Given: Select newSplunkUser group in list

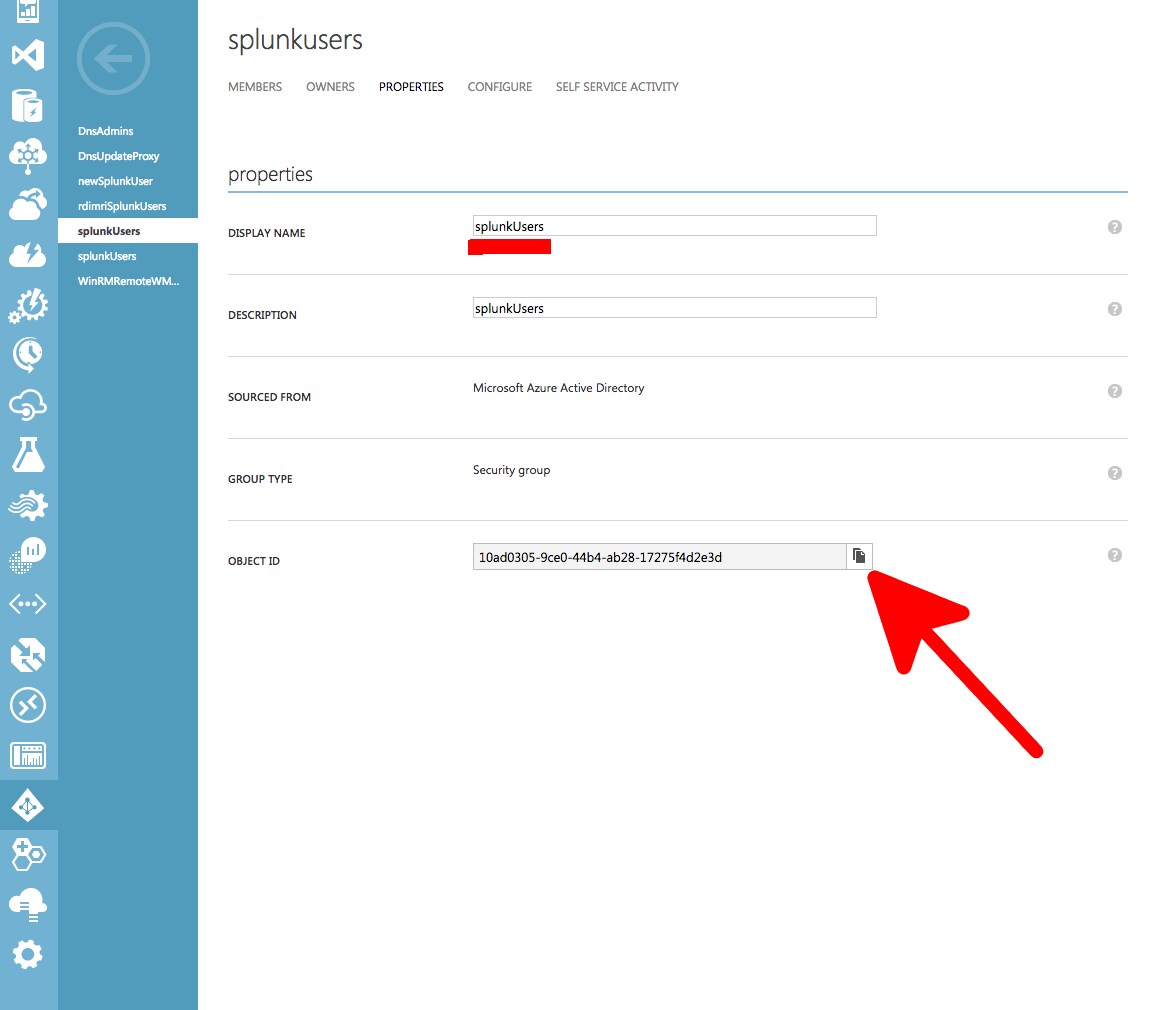Looking at the screenshot, I should coord(115,181).
